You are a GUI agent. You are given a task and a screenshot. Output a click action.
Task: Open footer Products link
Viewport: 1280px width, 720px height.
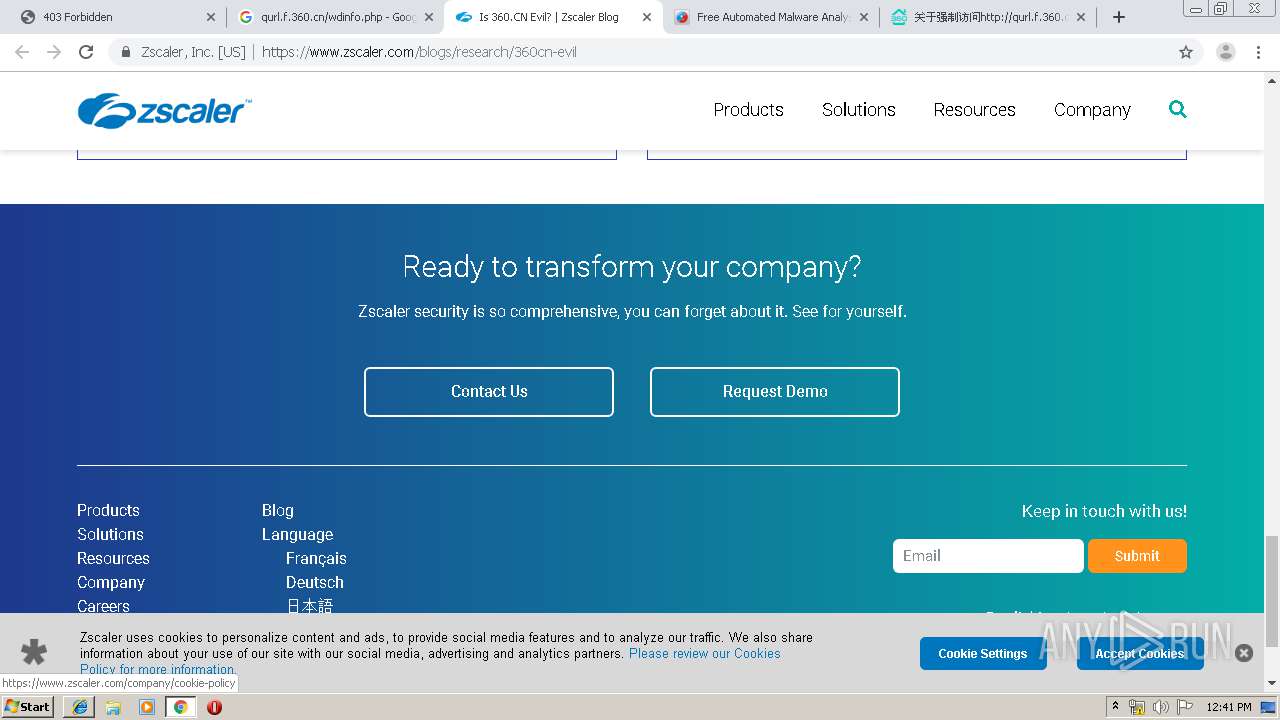108,510
